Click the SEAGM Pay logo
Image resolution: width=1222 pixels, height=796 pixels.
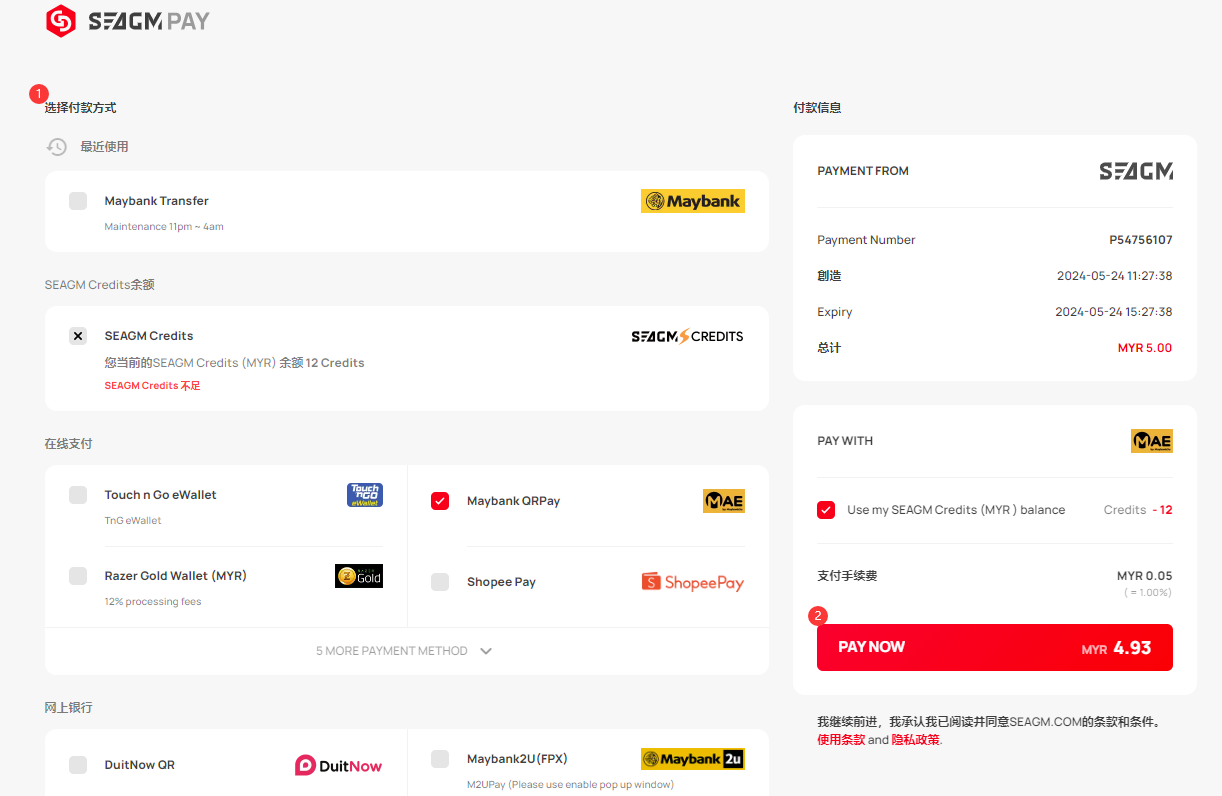click(128, 21)
